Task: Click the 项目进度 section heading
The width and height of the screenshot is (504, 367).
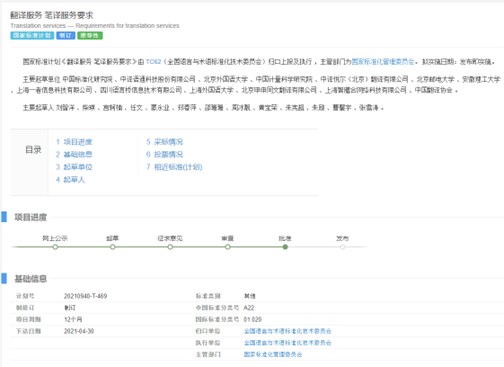Action: (31, 217)
